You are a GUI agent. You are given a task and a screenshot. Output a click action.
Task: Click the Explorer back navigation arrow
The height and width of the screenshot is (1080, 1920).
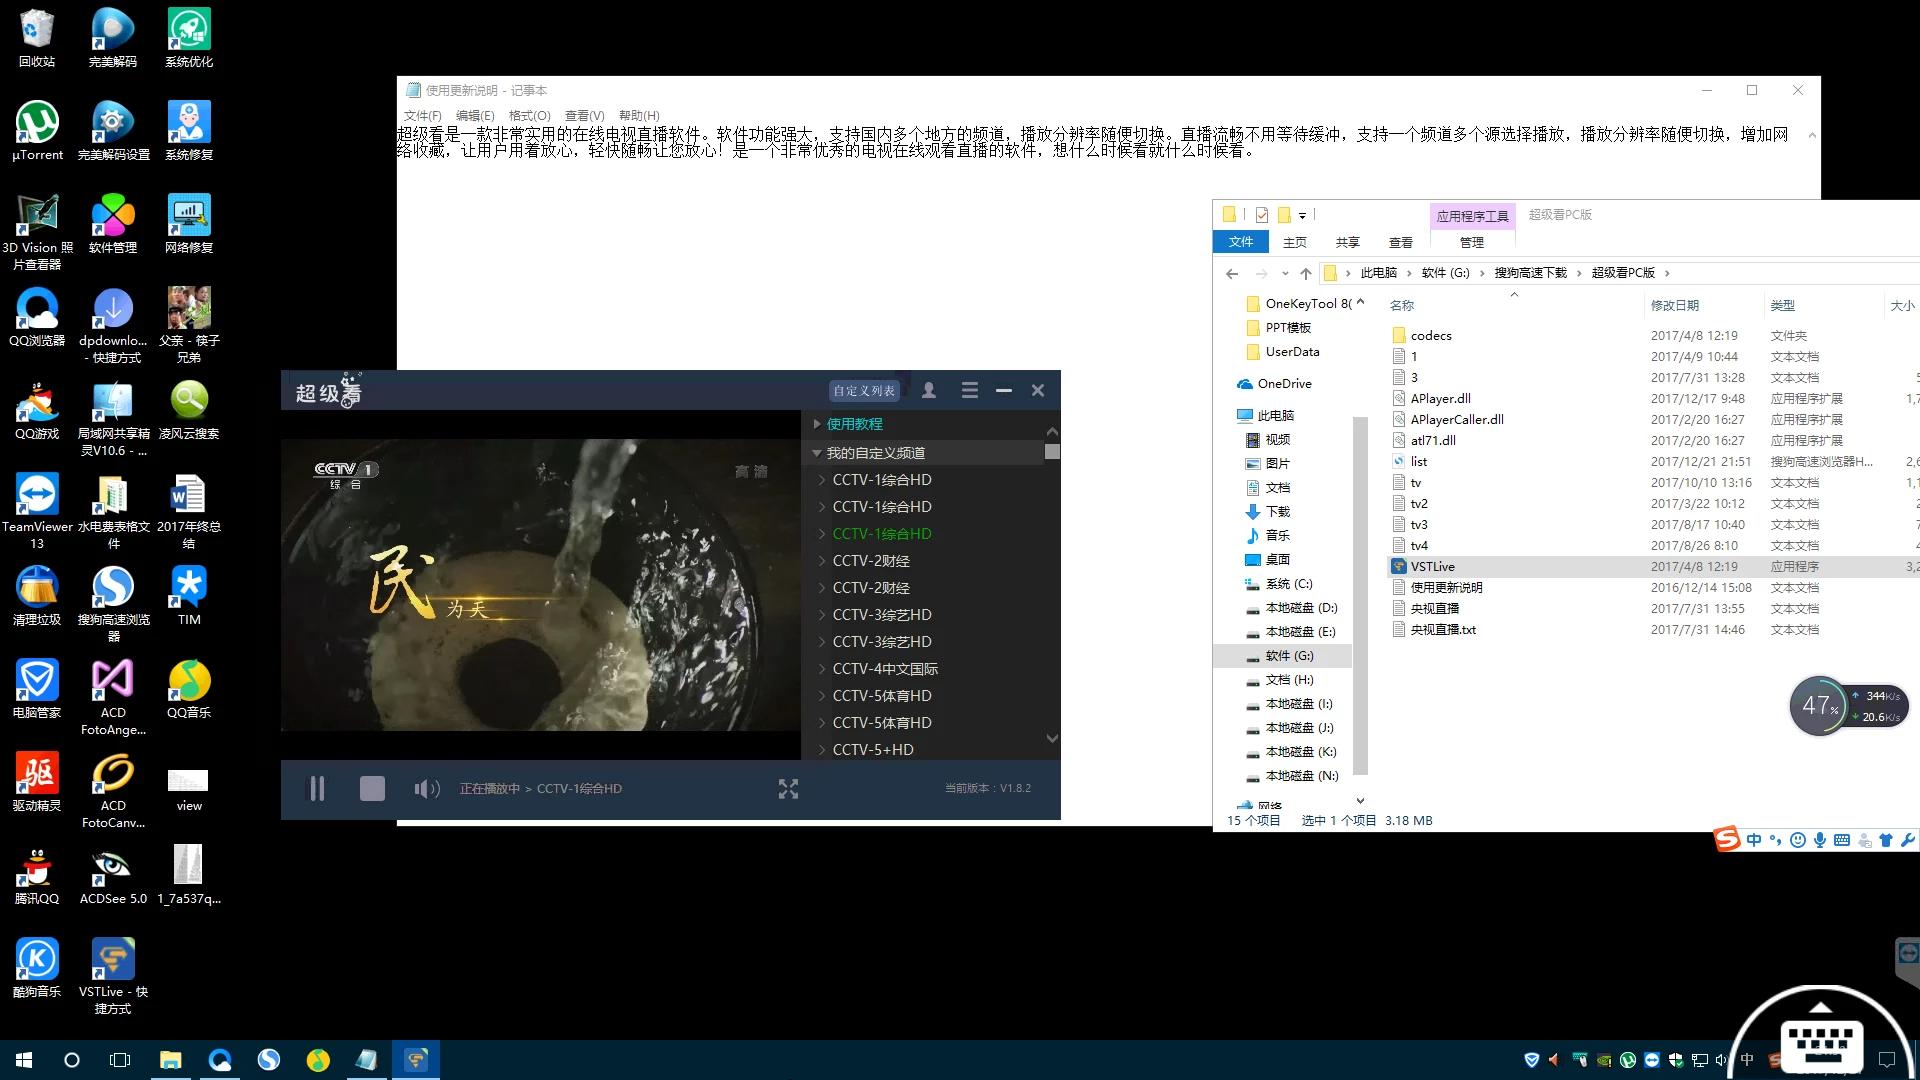click(x=1232, y=273)
